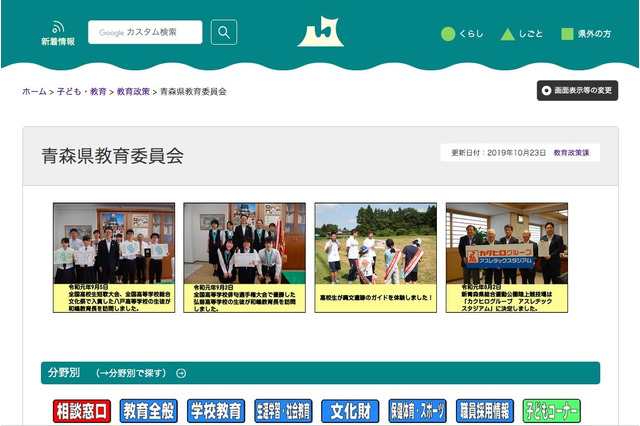The image size is (640, 426).
Task: Open 令和元年9月2日 弘前高等学校 photo
Action: [244, 257]
